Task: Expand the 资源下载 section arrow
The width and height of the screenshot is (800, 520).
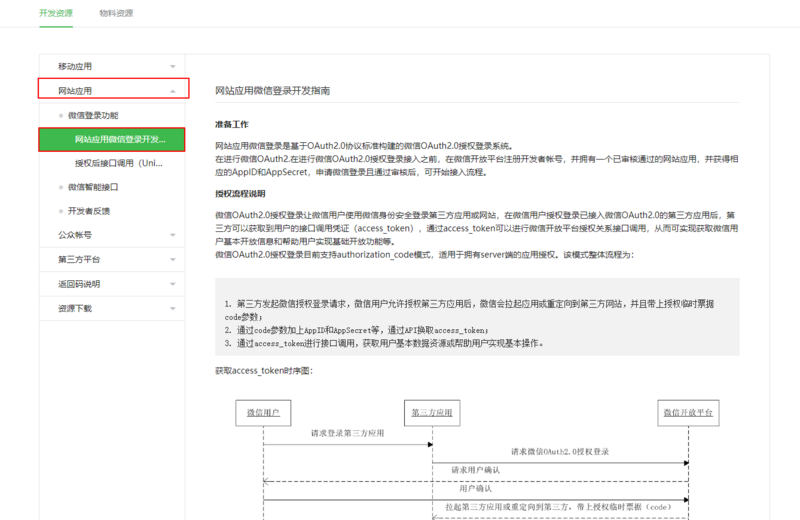Action: point(172,308)
